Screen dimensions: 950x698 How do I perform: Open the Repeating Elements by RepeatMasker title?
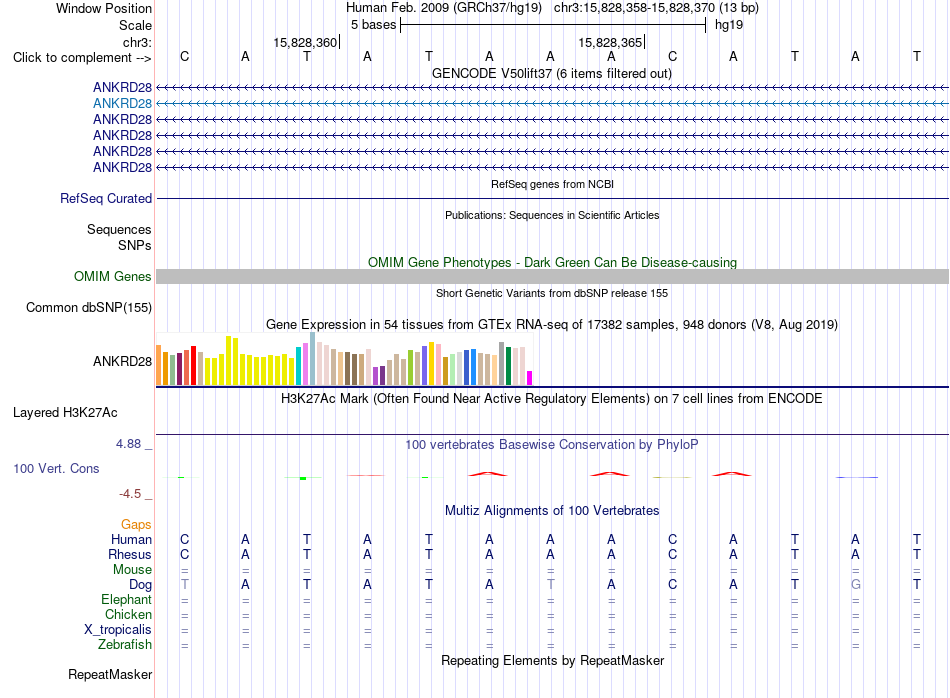(553, 661)
